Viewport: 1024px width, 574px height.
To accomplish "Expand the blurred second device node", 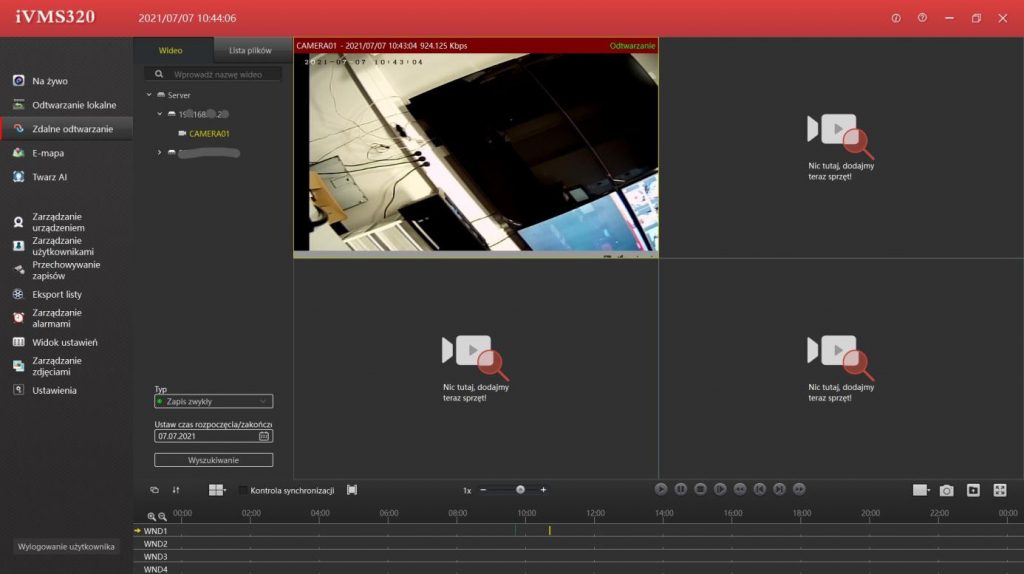I will (160, 152).
